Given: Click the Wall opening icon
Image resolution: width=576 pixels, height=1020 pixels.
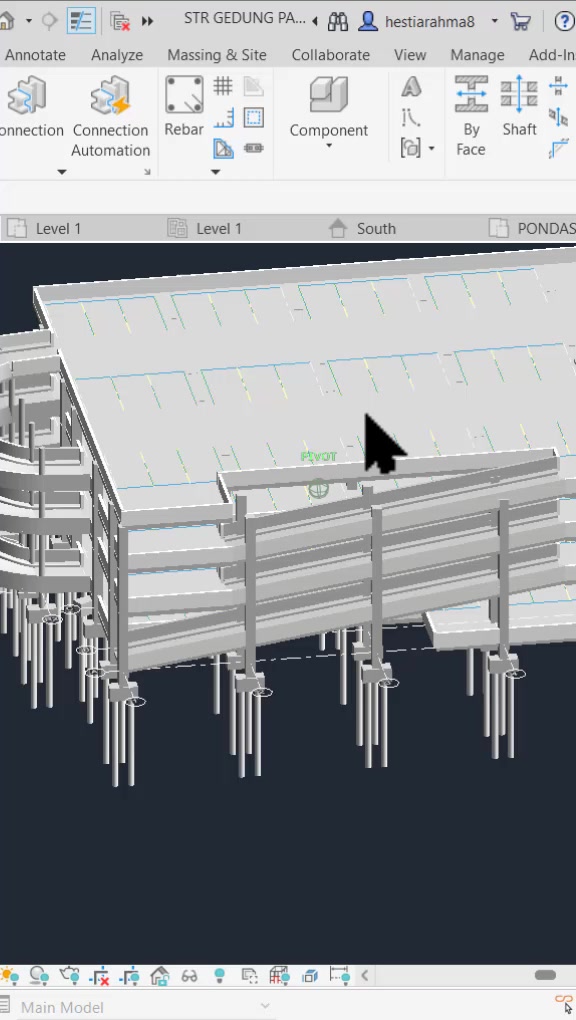Looking at the screenshot, I should [x=558, y=86].
